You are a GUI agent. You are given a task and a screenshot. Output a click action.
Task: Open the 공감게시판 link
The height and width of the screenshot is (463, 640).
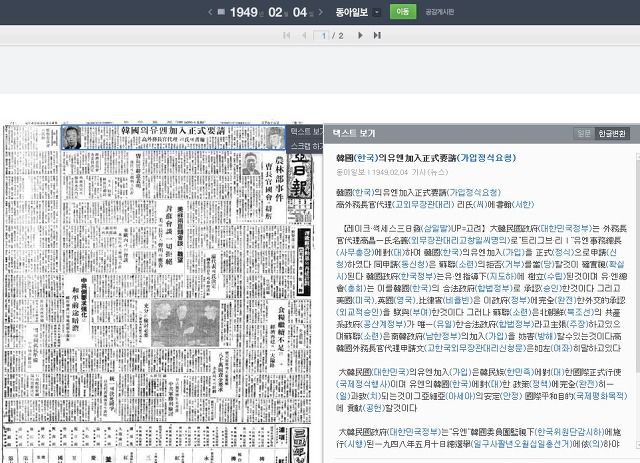pos(440,12)
